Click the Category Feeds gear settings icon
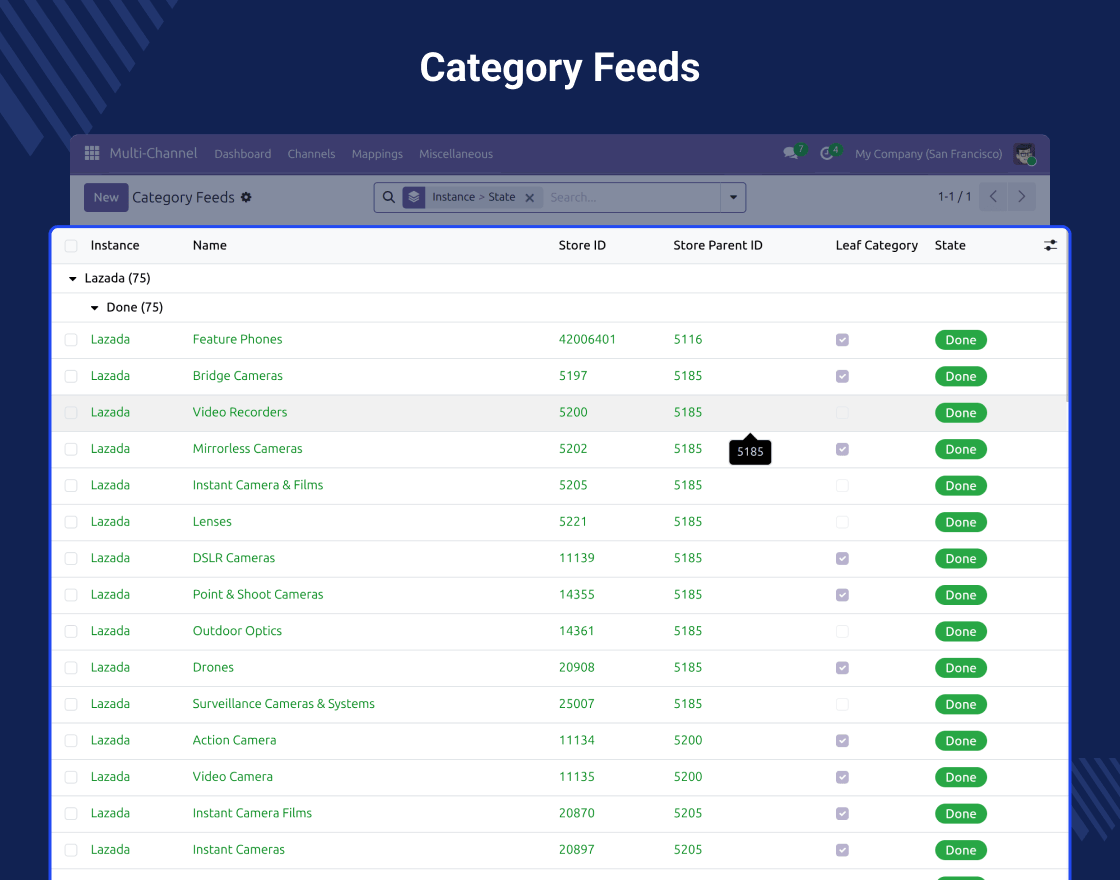 point(246,197)
